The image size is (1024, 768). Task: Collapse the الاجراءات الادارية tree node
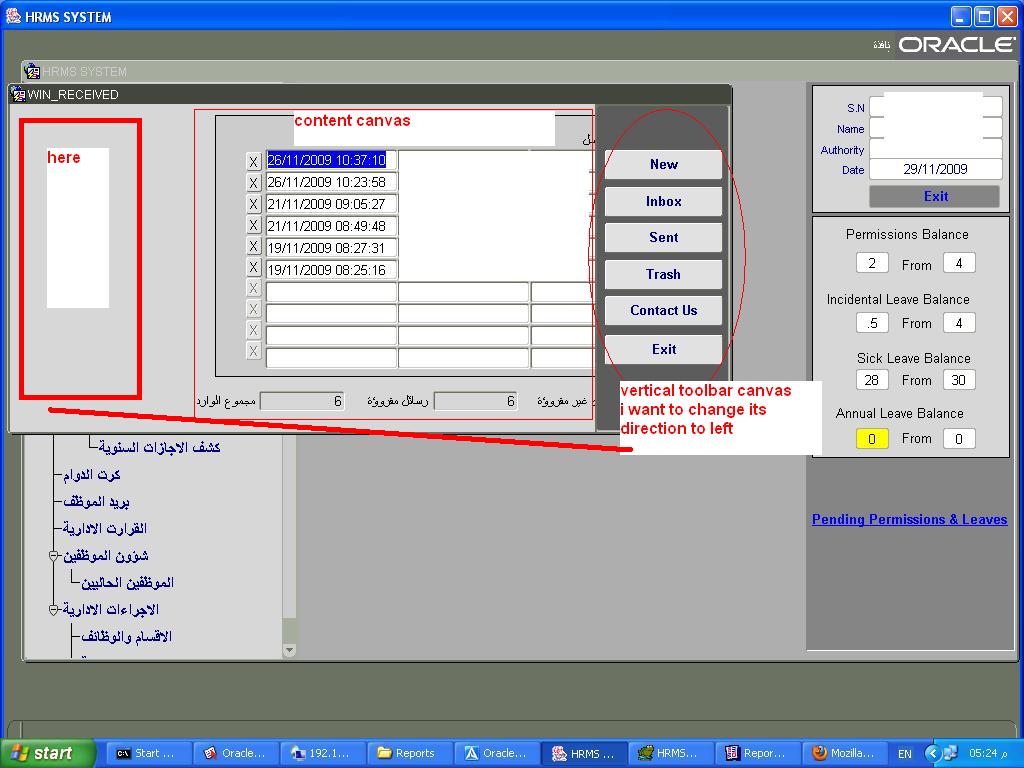point(54,609)
